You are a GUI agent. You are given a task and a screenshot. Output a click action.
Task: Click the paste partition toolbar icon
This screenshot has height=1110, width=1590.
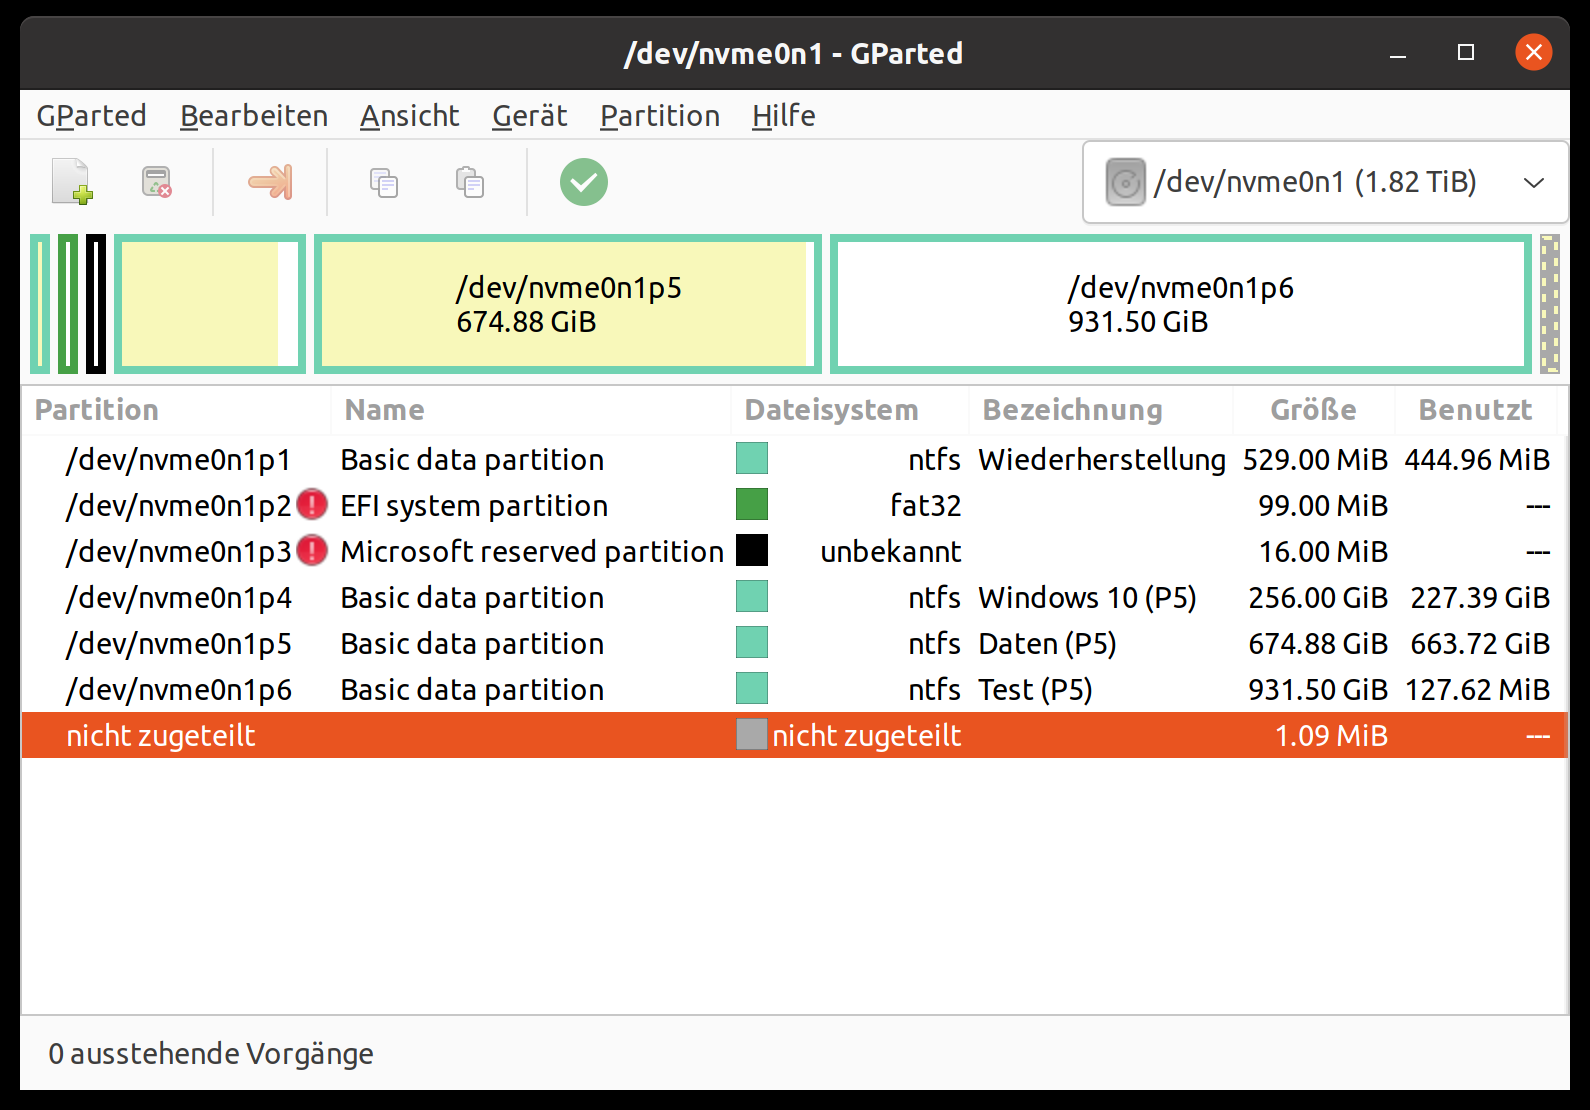coord(470,182)
